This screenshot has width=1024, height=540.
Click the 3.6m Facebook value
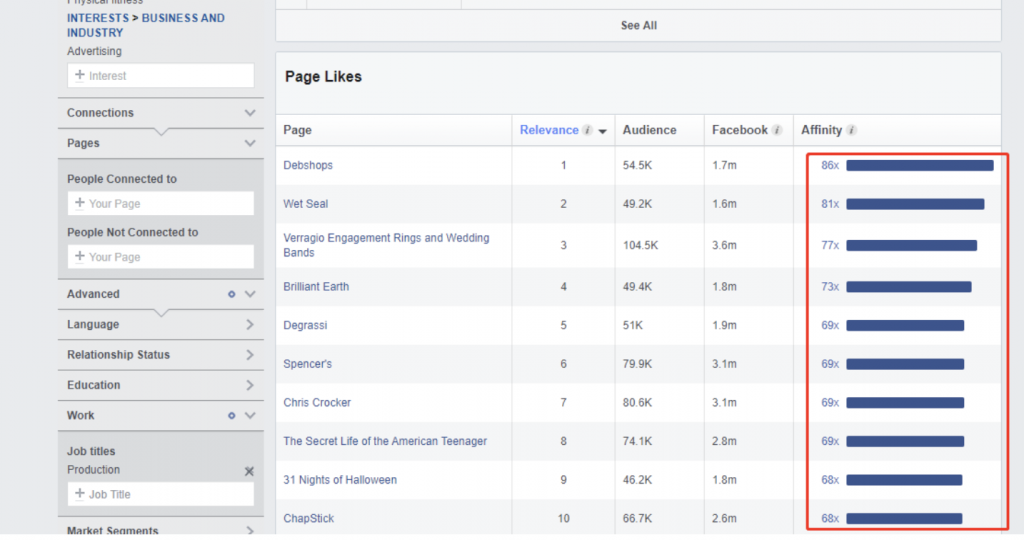(724, 246)
